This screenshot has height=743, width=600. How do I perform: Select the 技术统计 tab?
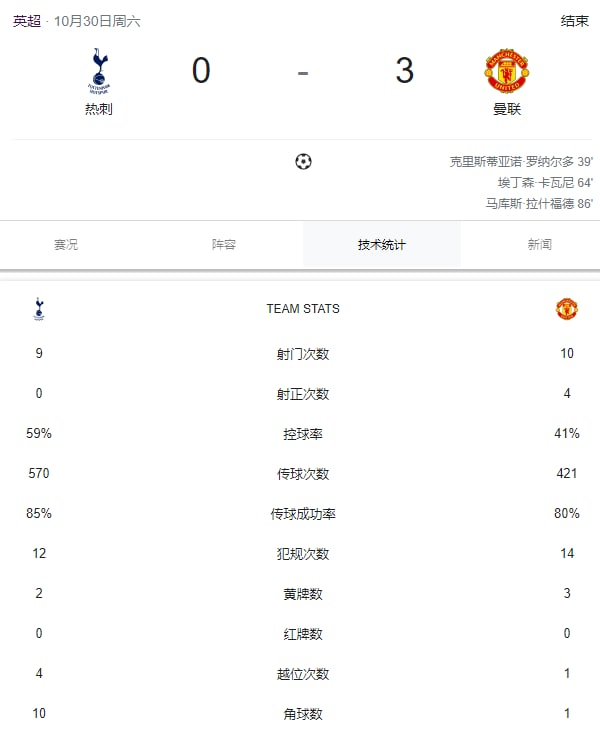382,245
